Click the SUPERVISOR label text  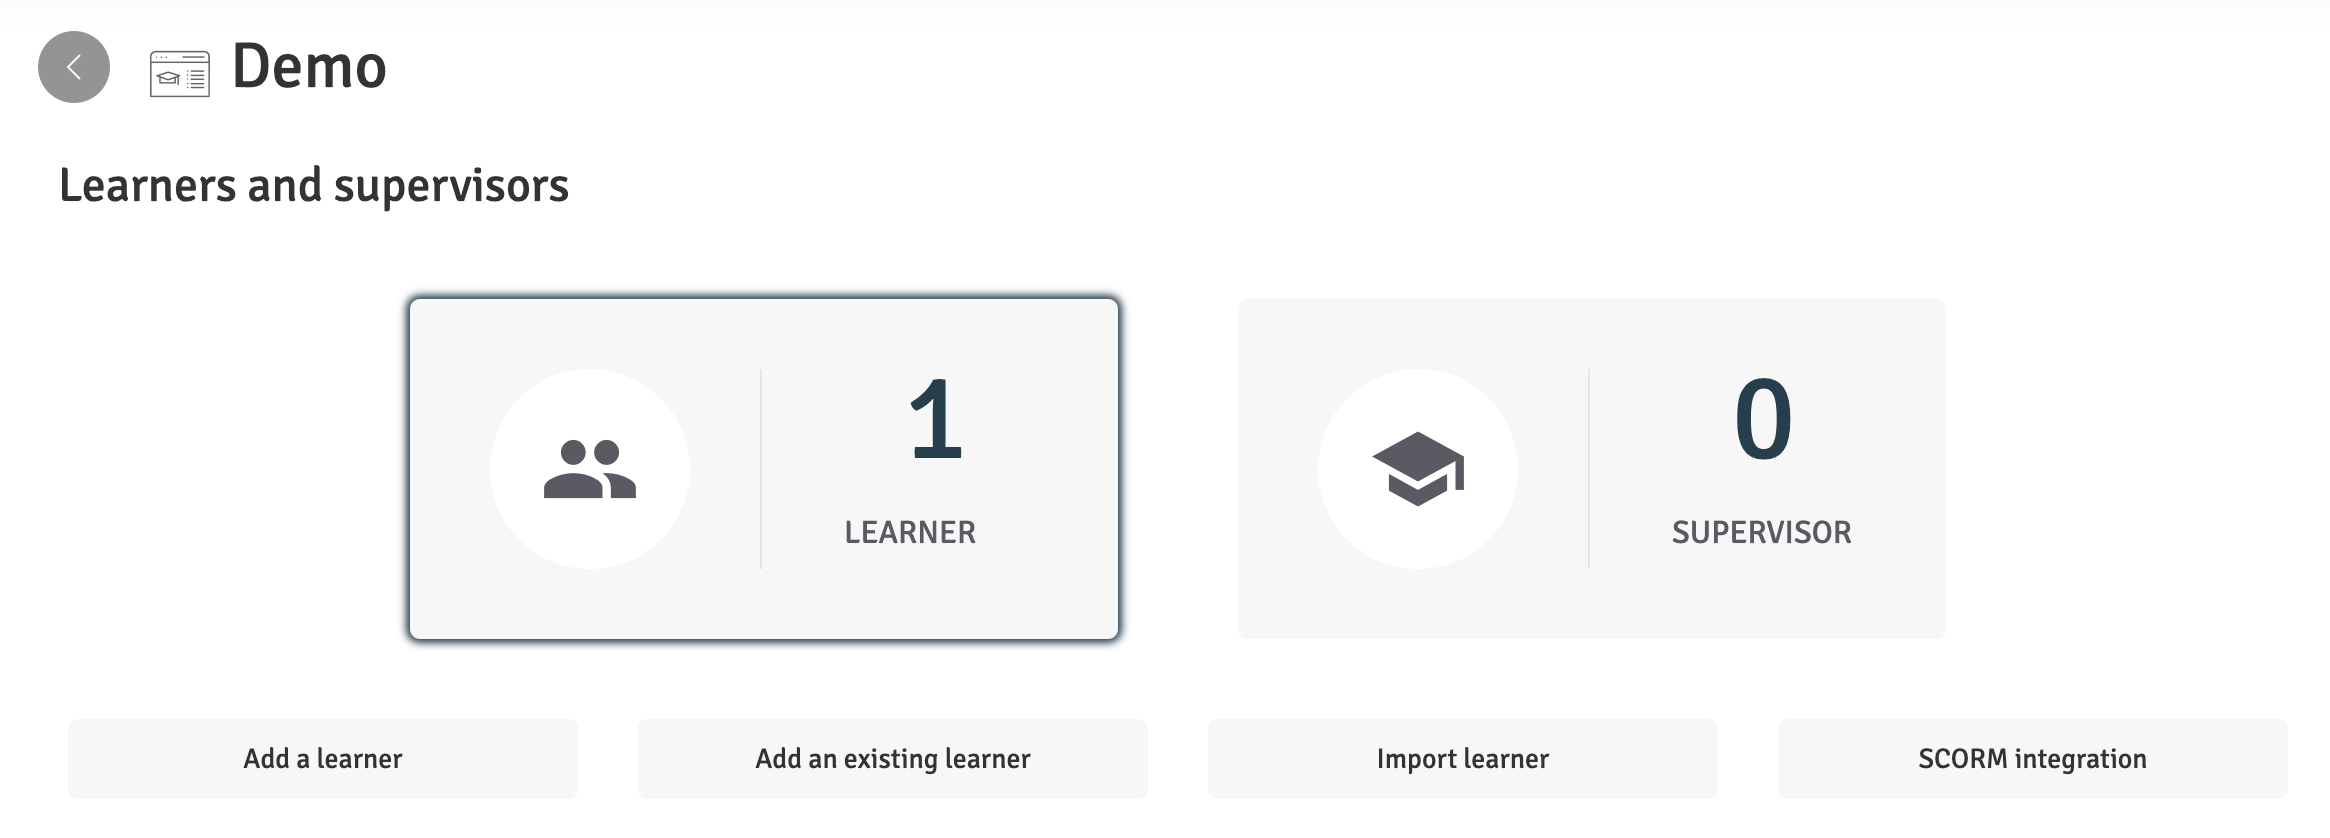(x=1762, y=532)
